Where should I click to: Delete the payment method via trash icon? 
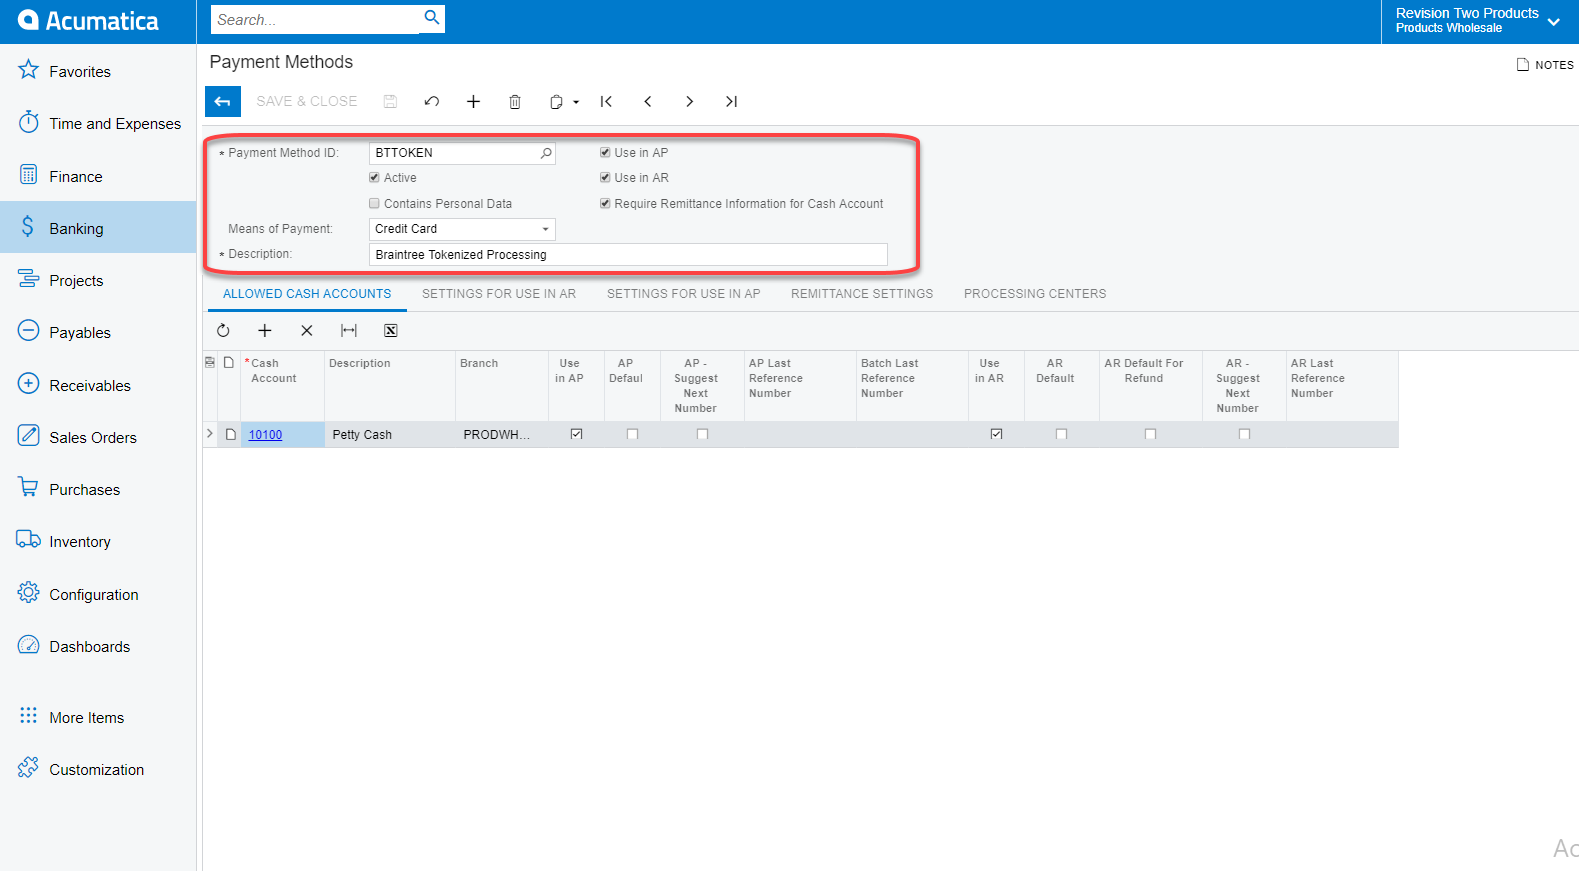point(515,101)
